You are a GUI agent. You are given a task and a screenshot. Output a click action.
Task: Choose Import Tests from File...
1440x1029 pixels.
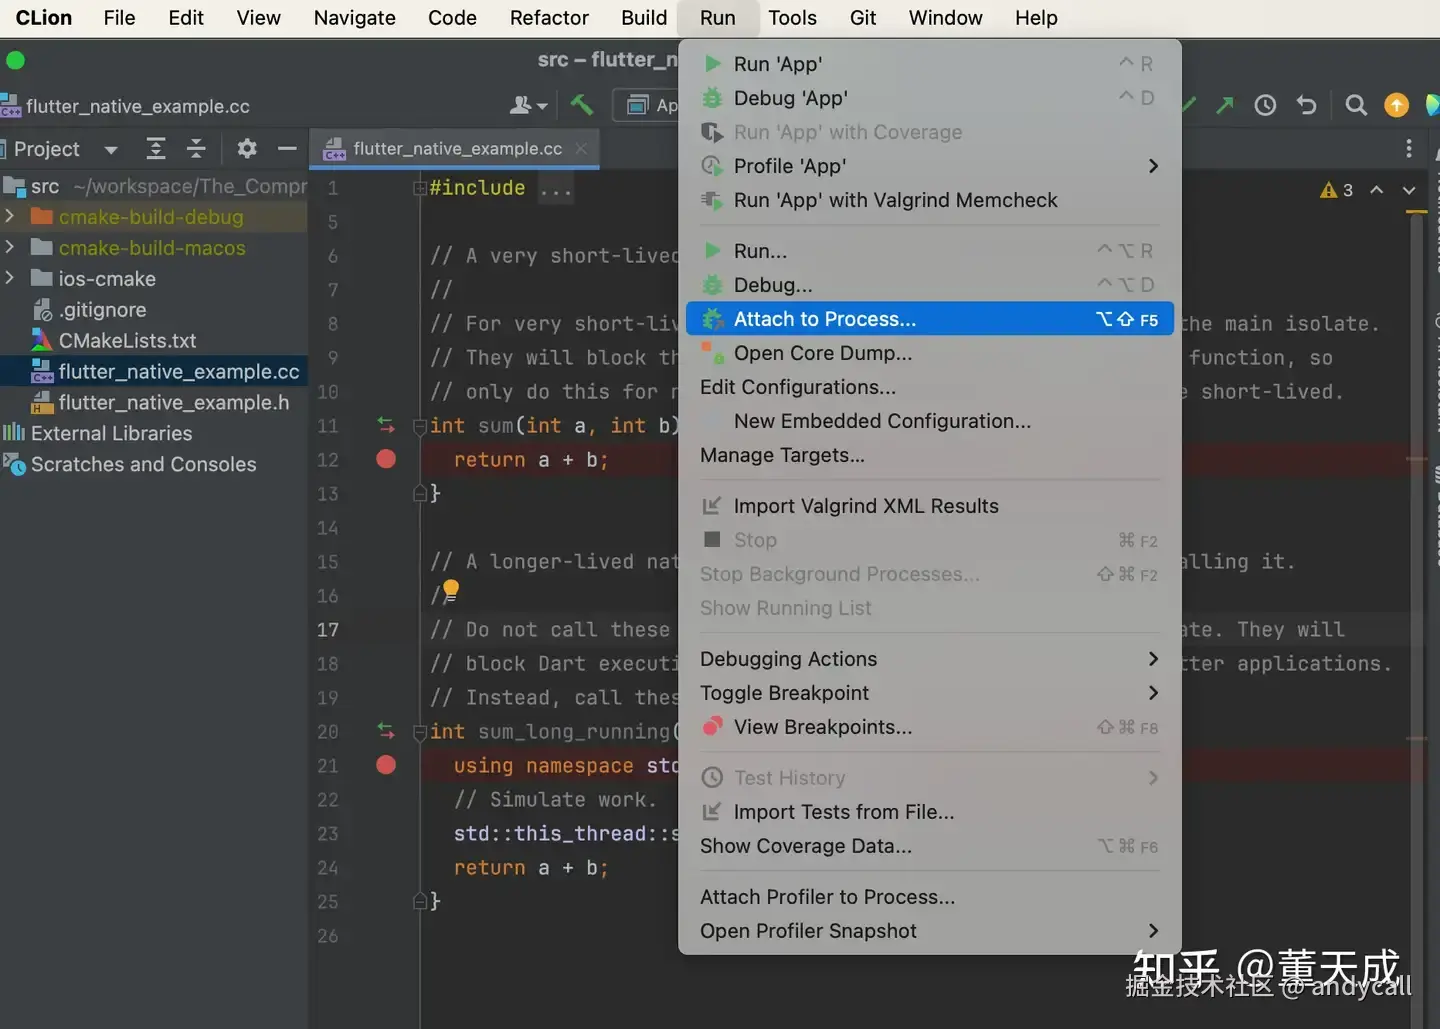[x=930, y=812]
